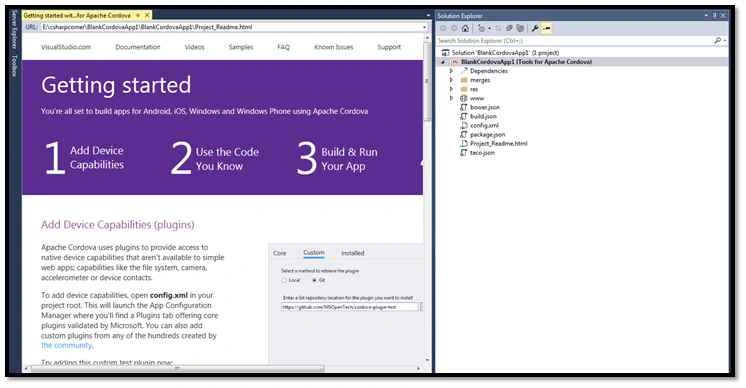Click the Pending Changes Filter icon
The height and width of the screenshot is (388, 746).
[481, 29]
